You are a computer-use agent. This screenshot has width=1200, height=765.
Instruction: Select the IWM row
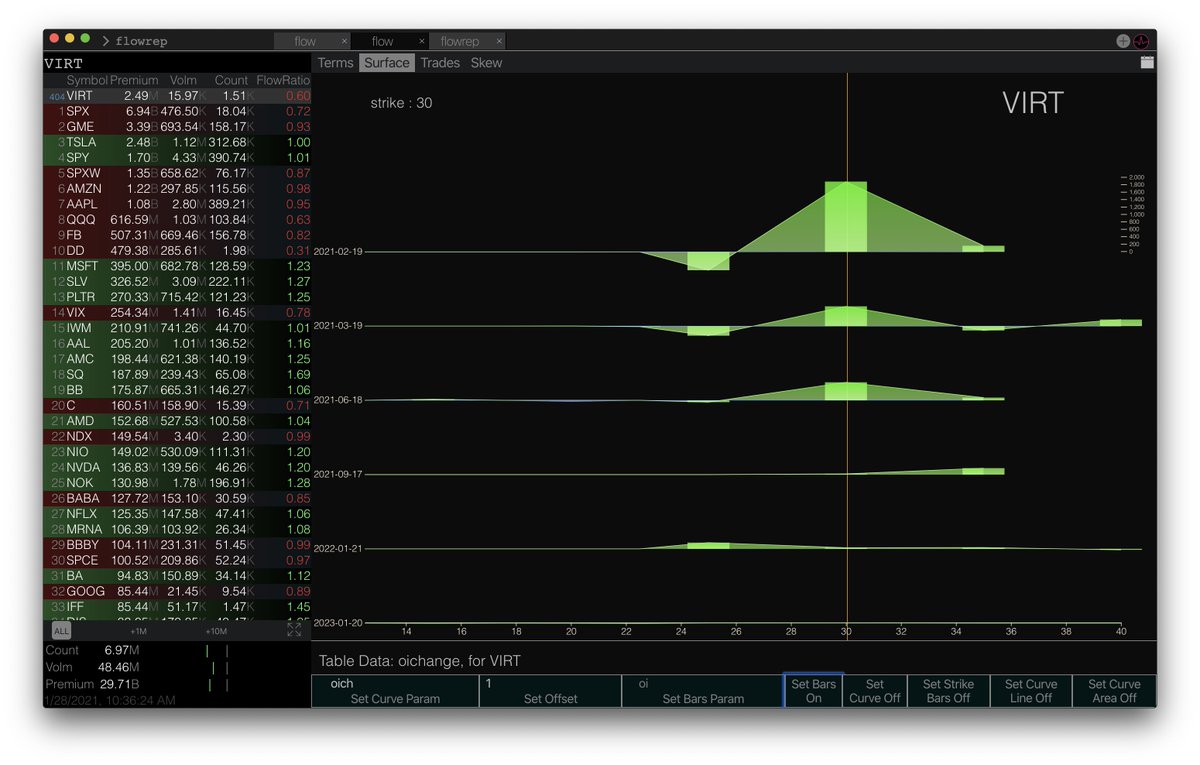point(177,328)
